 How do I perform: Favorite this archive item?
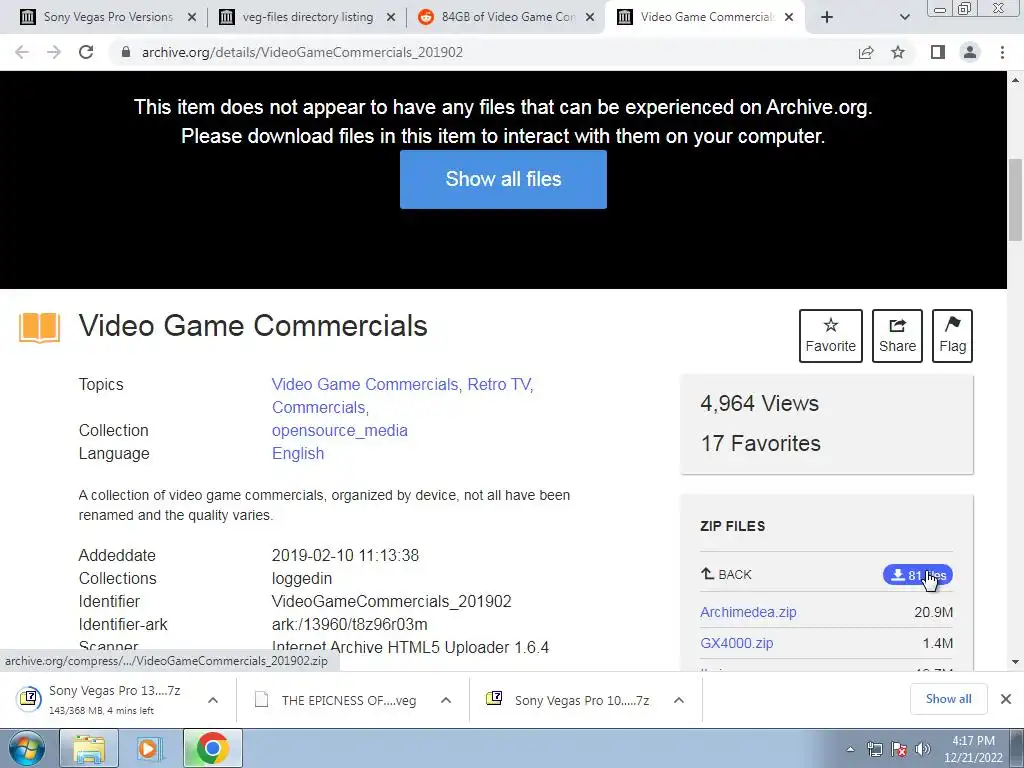(830, 336)
